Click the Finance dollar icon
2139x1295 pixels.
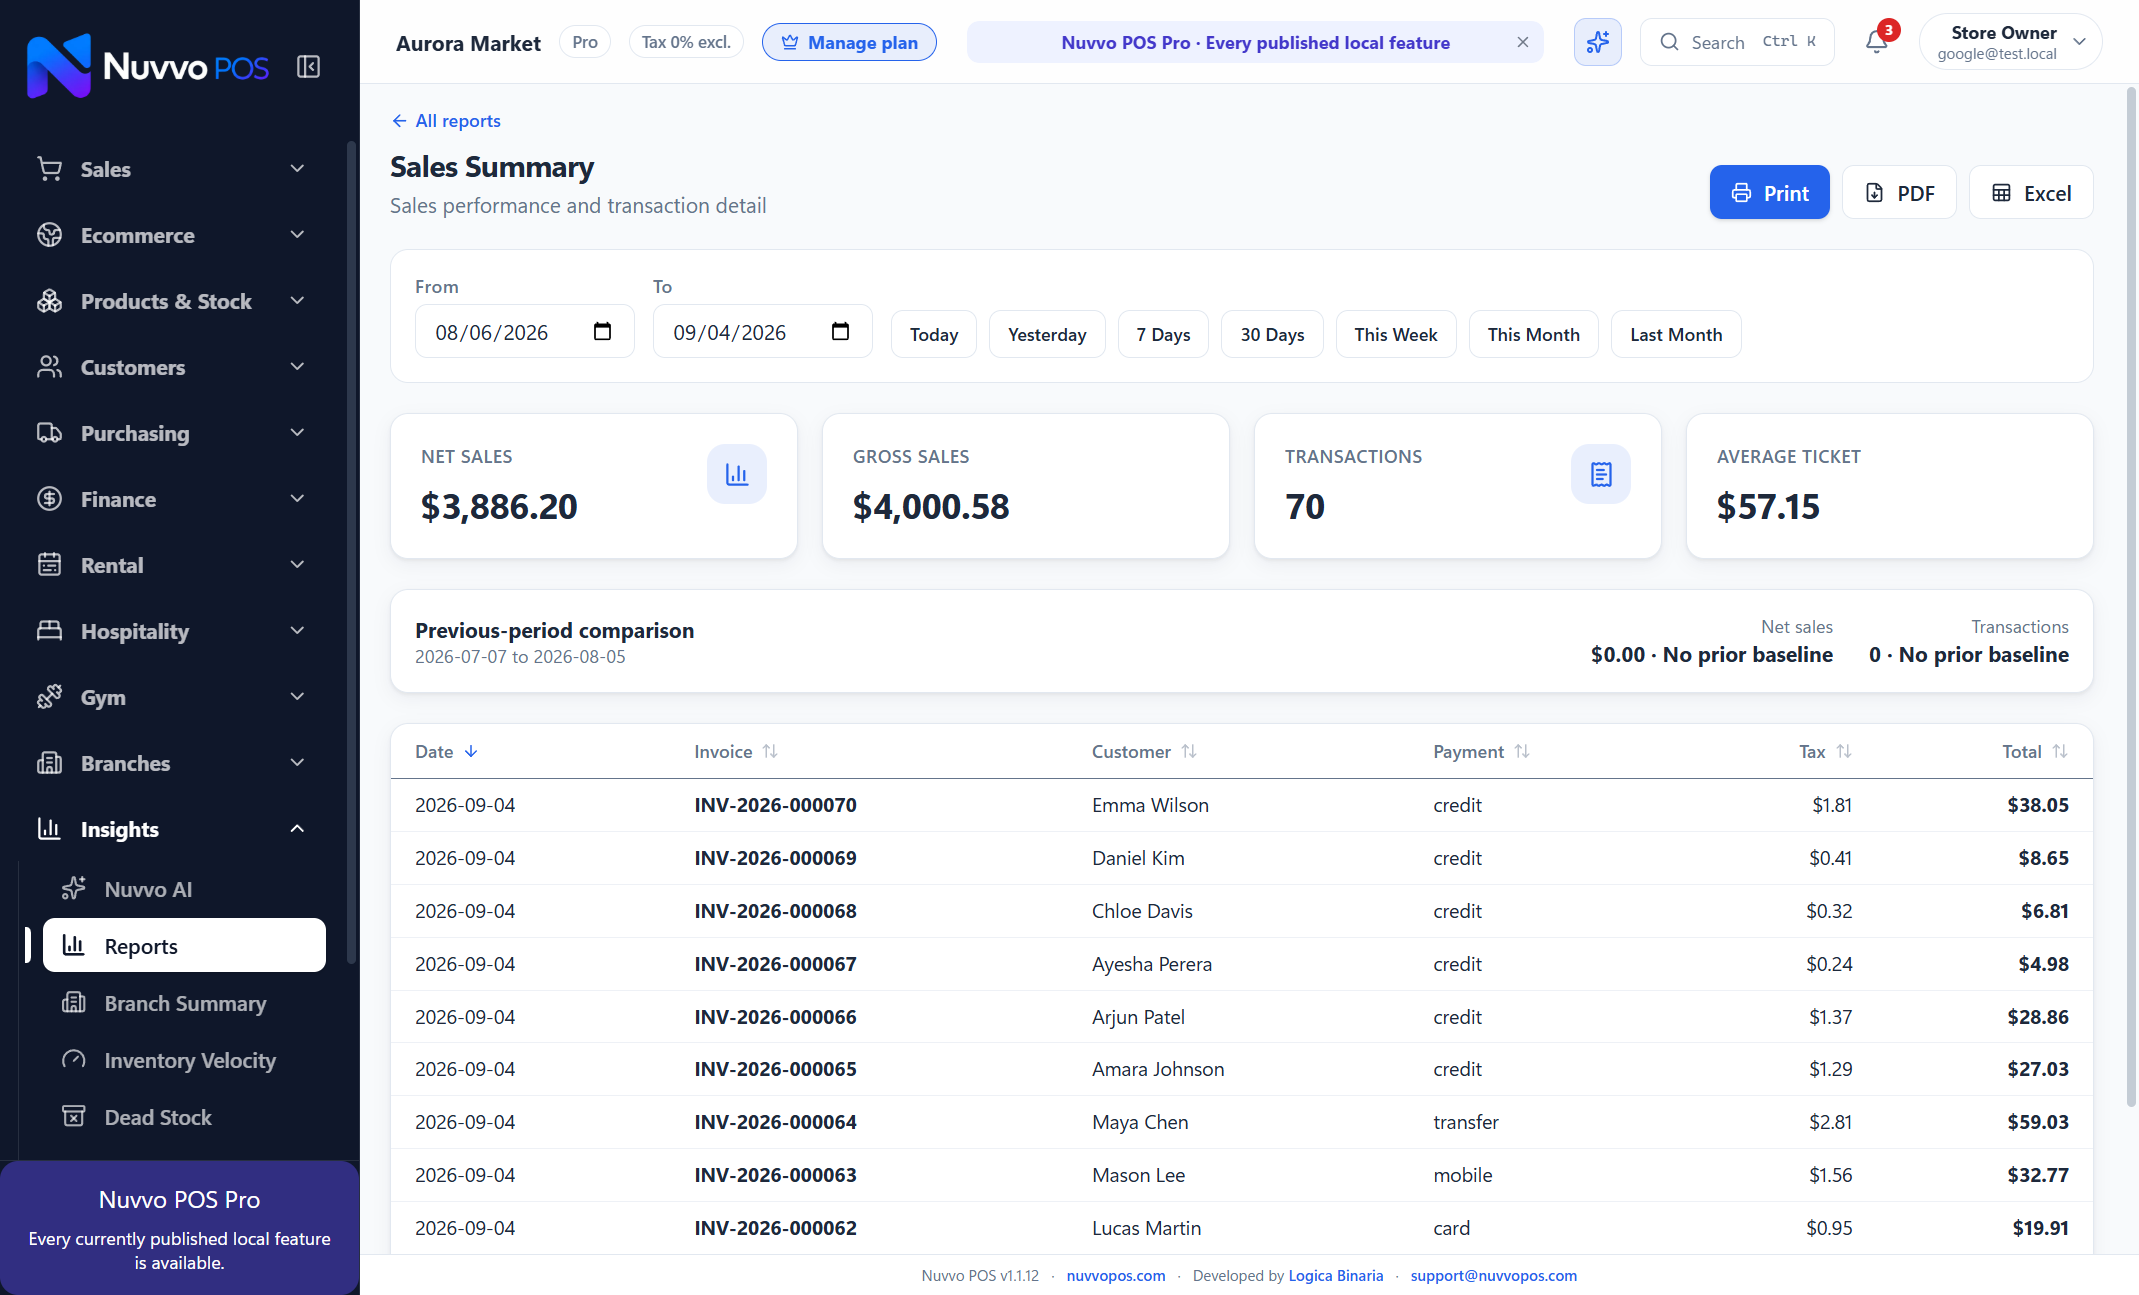(49, 499)
